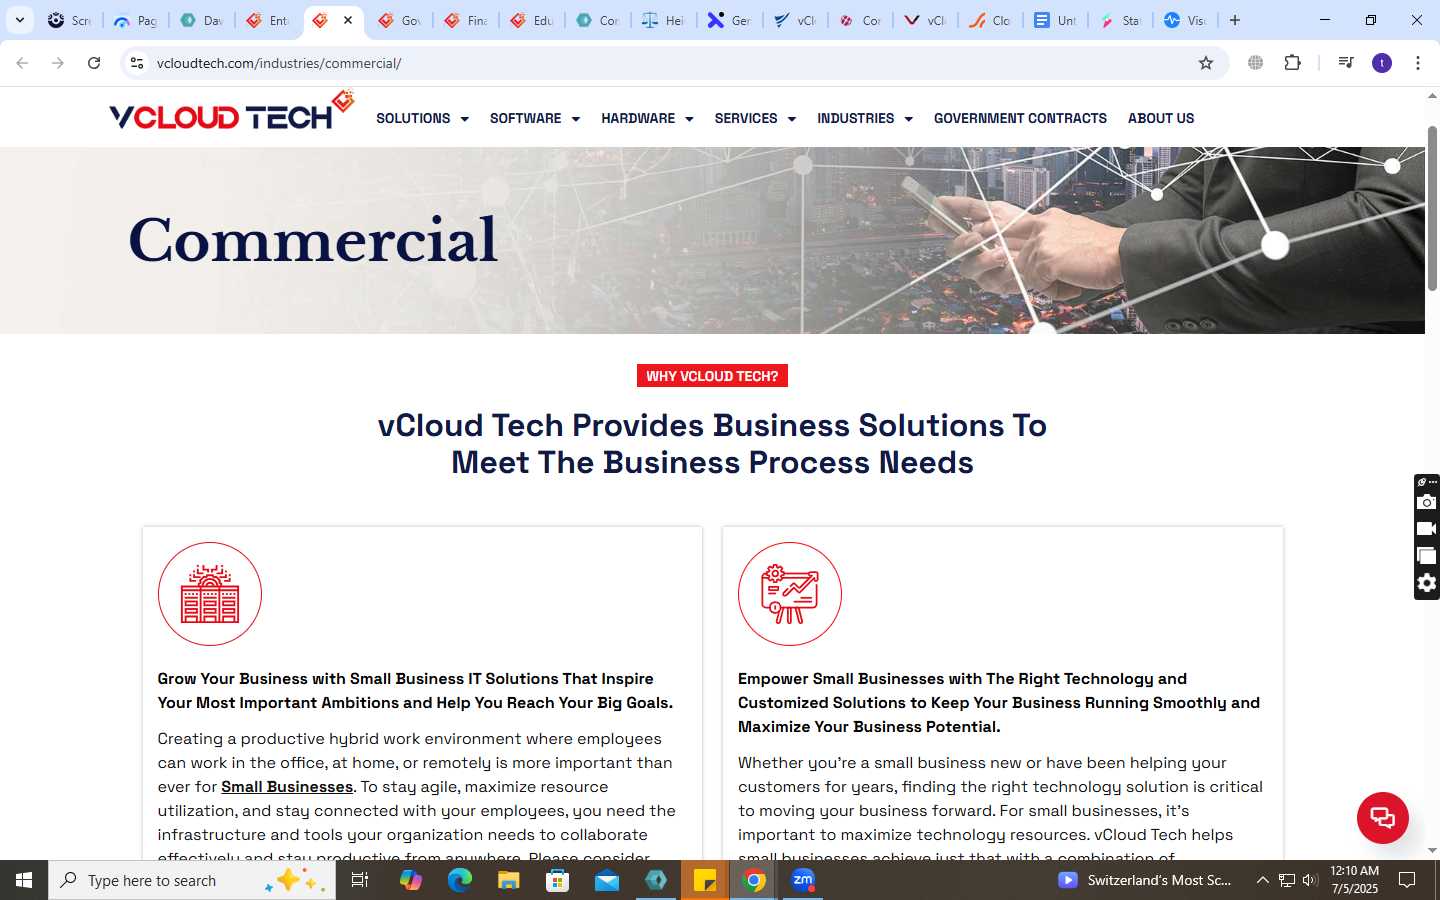Screen dimensions: 1440x900
Task: Open the media controls icon in Chrome toolbar
Action: (1346, 63)
